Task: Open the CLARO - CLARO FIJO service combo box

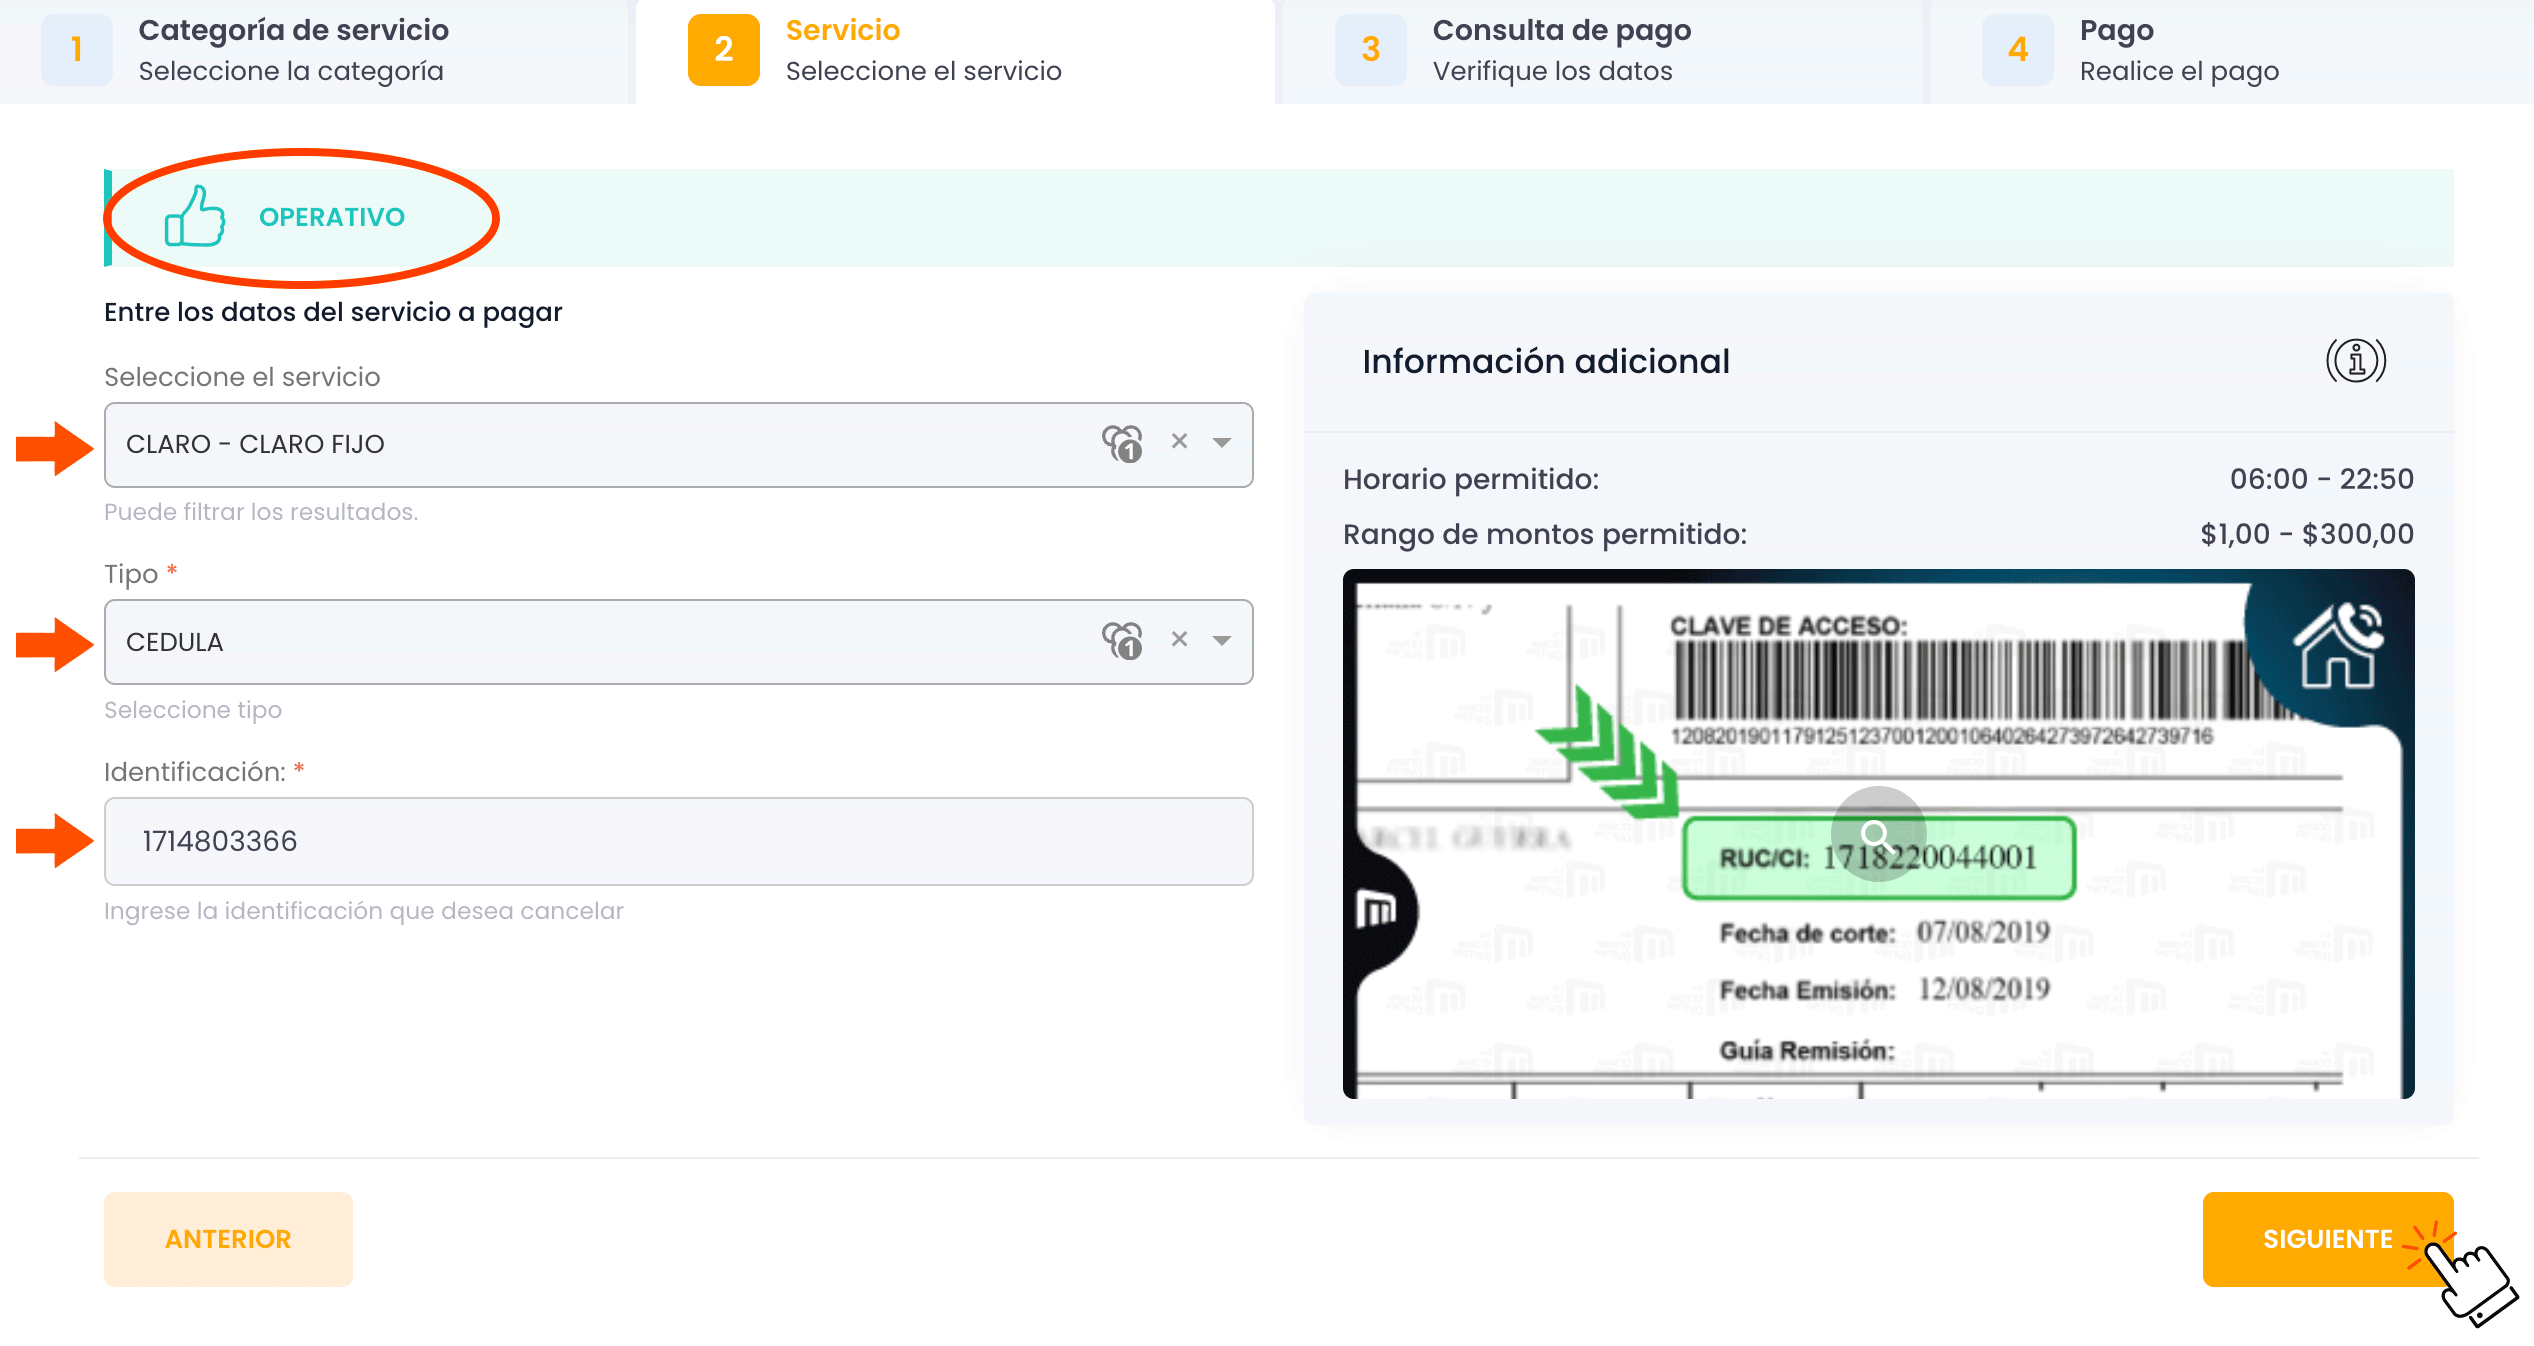Action: 678,445
